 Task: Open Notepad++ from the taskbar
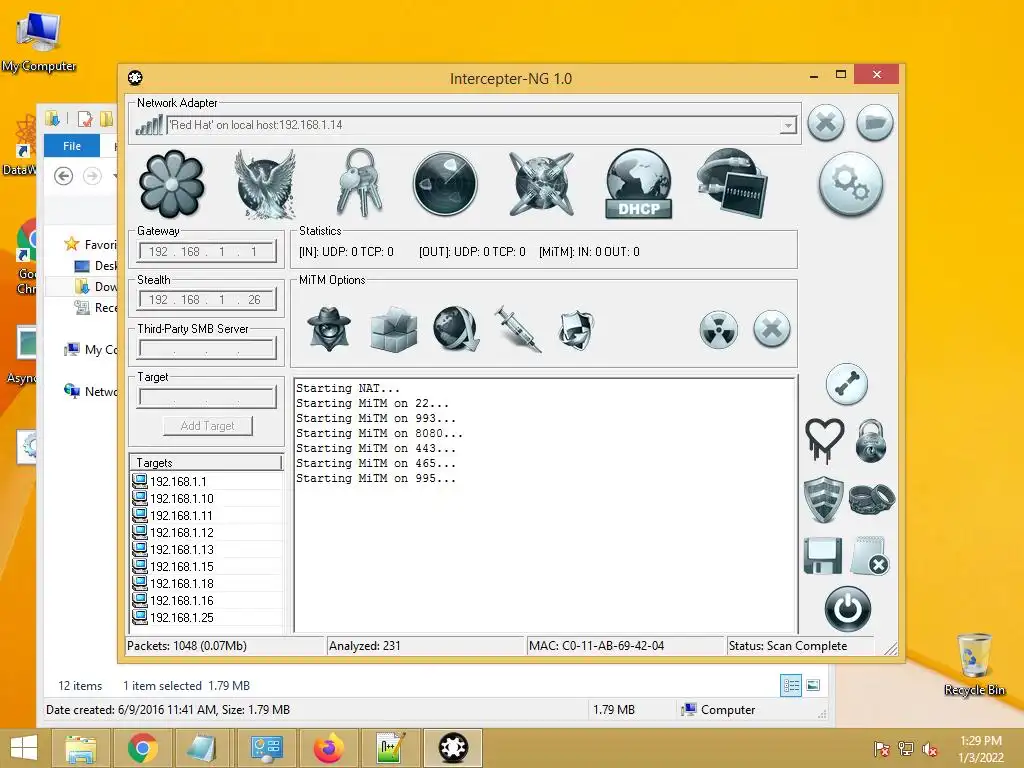[391, 748]
